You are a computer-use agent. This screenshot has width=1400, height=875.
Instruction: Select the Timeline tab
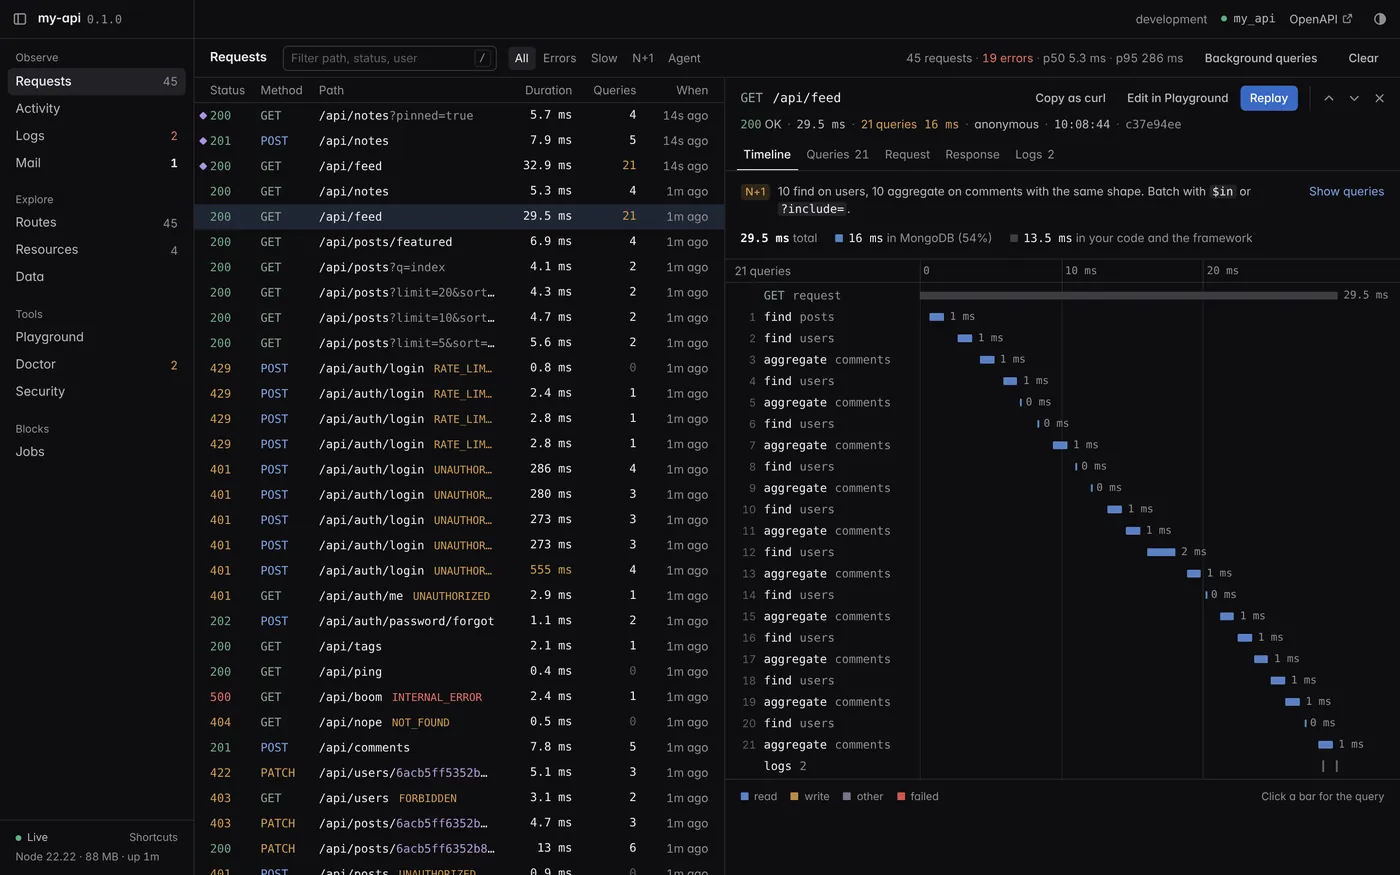[x=767, y=154]
